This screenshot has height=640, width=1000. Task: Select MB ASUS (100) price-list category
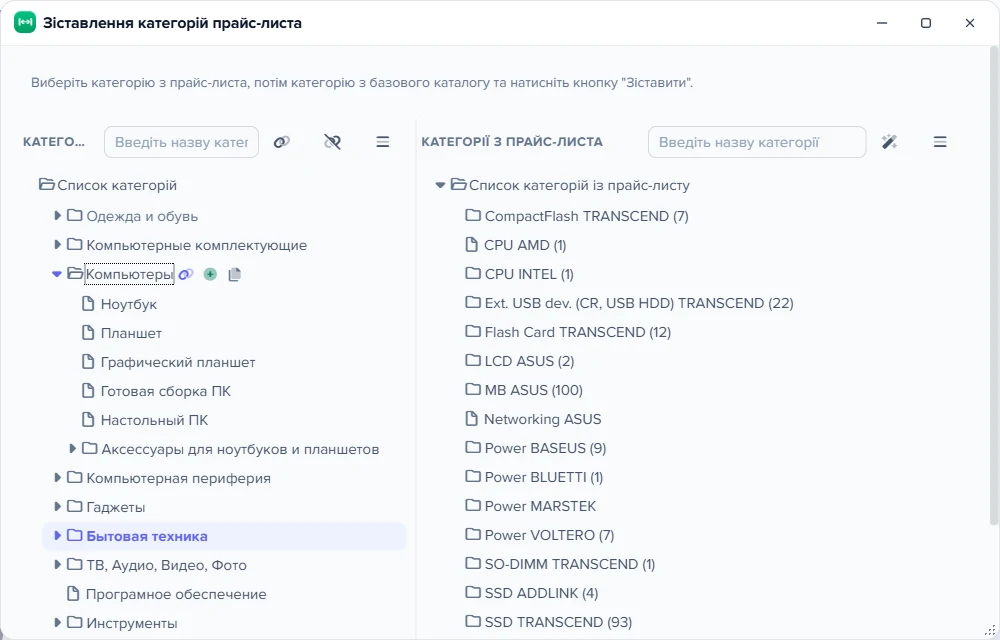click(x=533, y=390)
